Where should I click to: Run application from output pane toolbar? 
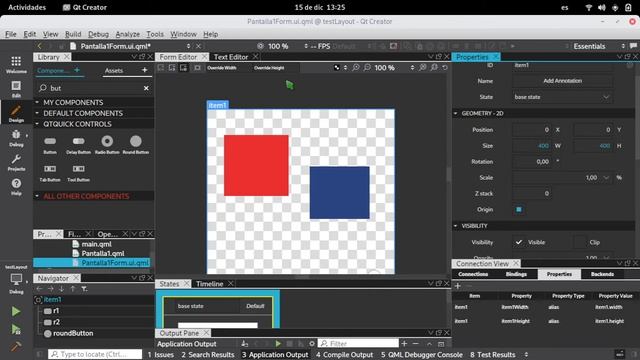(x=278, y=344)
